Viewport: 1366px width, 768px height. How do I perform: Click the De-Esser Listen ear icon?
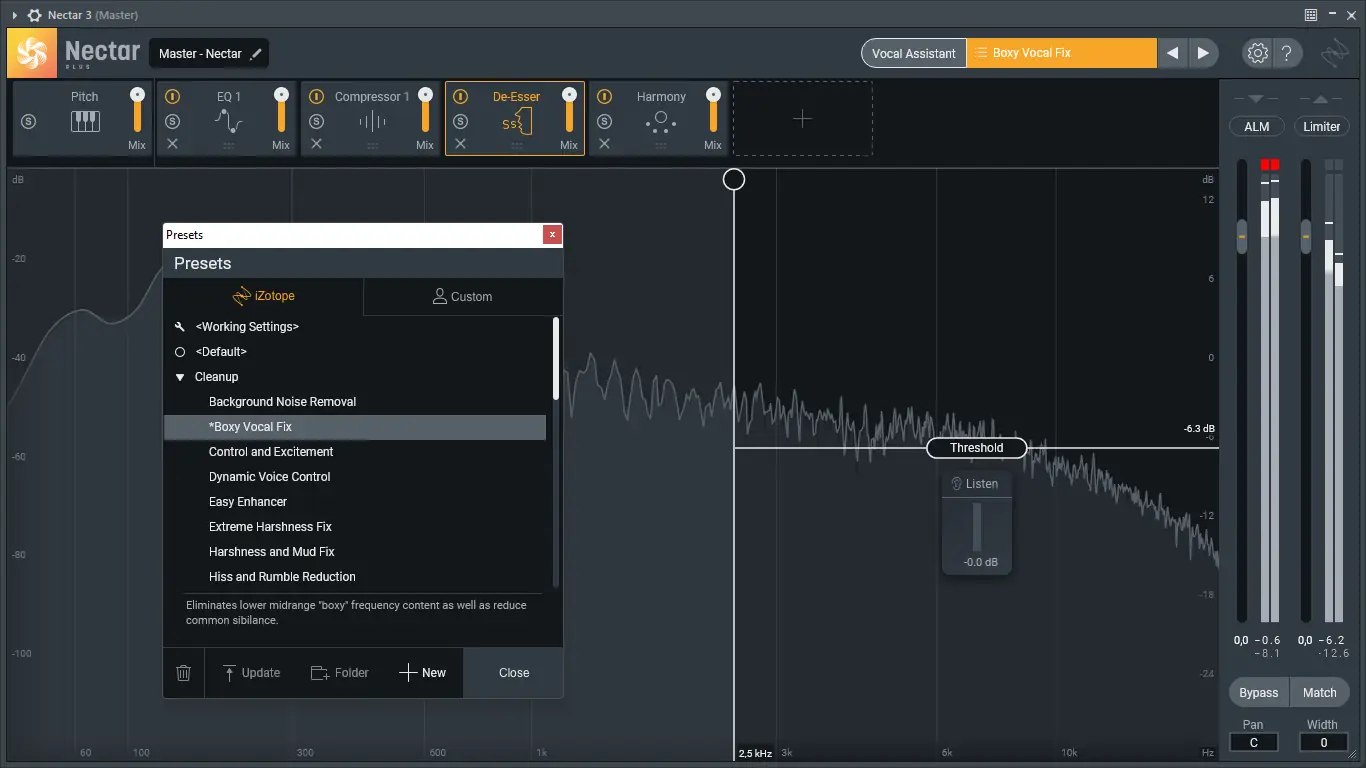[x=956, y=484]
